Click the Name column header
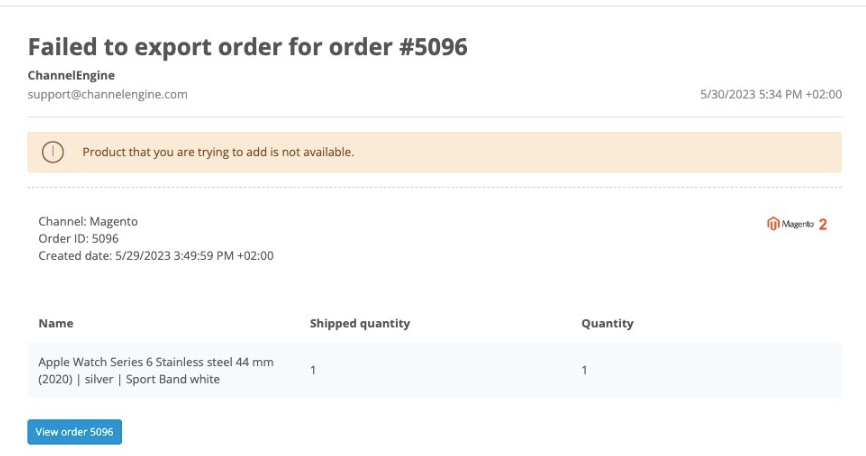The width and height of the screenshot is (866, 456). pos(55,324)
